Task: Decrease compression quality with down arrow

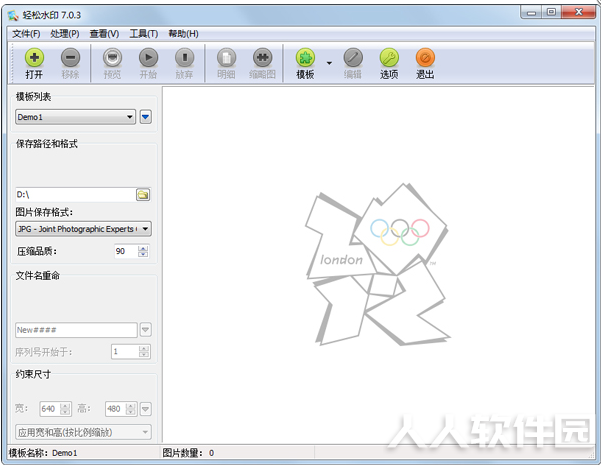Action: pos(143,254)
